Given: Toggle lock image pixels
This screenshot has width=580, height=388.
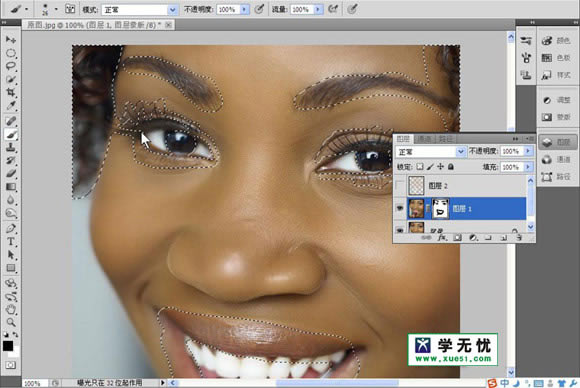Looking at the screenshot, I should pos(430,167).
